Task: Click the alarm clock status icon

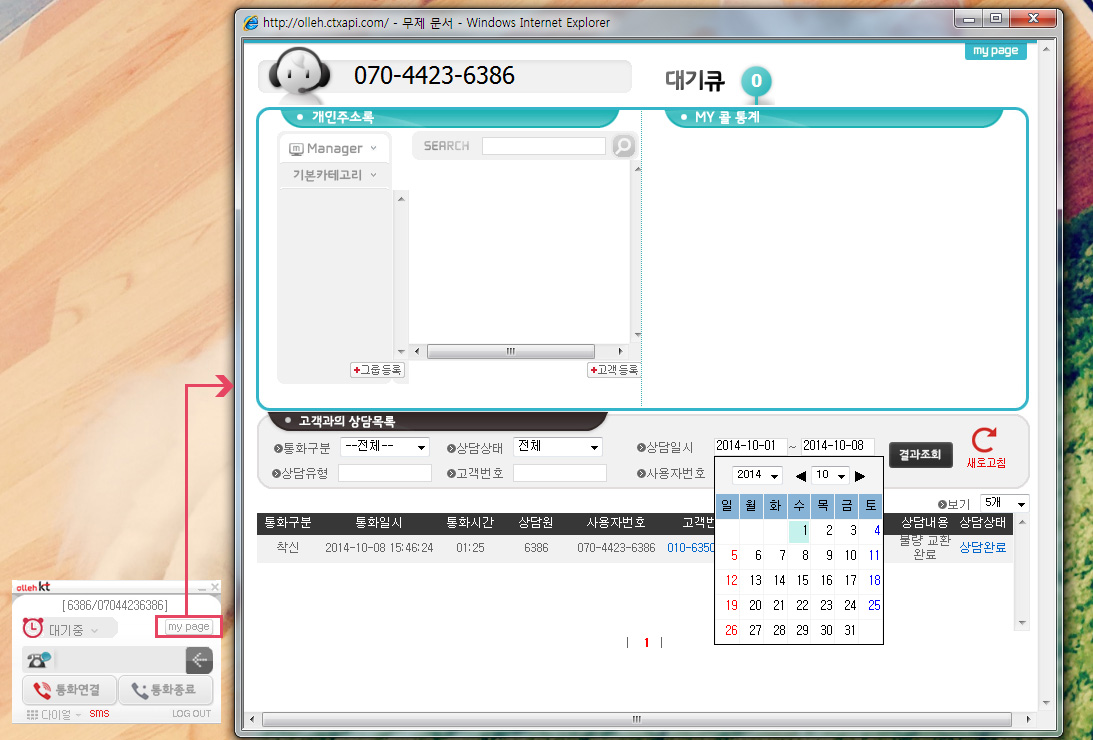Action: (33, 628)
